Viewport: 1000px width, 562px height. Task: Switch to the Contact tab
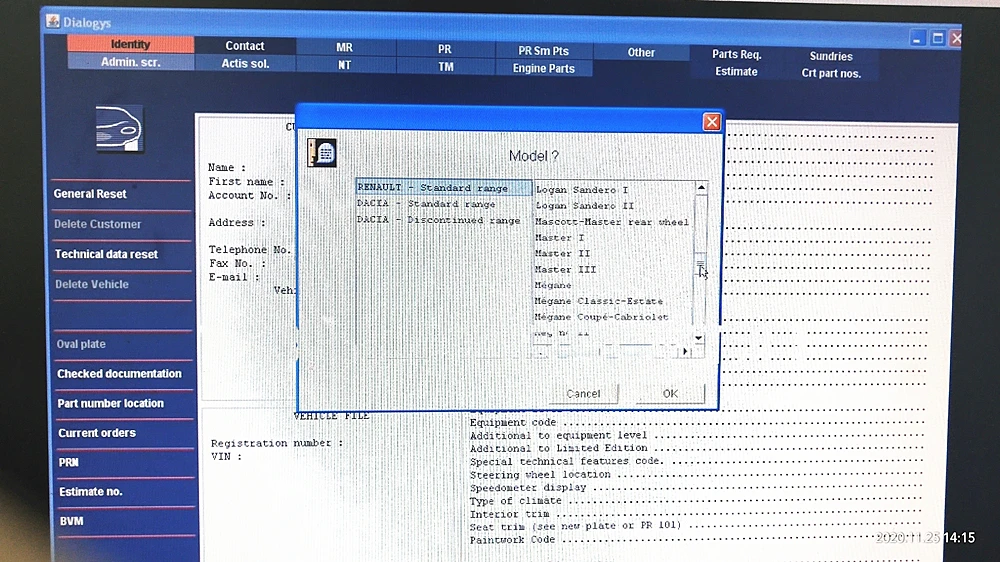point(245,46)
